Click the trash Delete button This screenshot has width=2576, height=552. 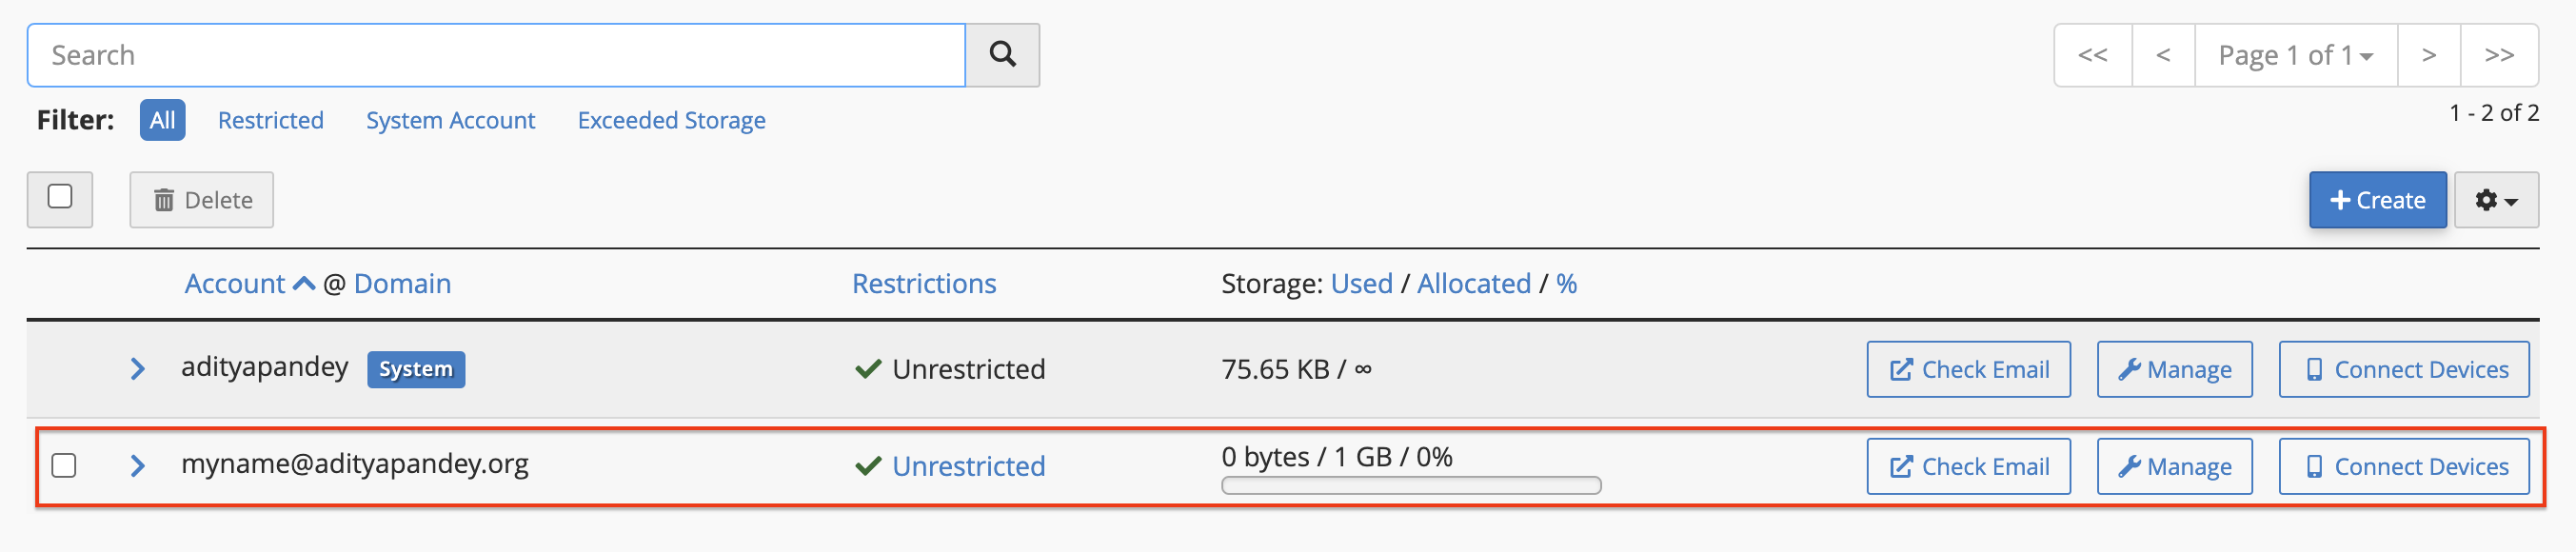(x=201, y=200)
